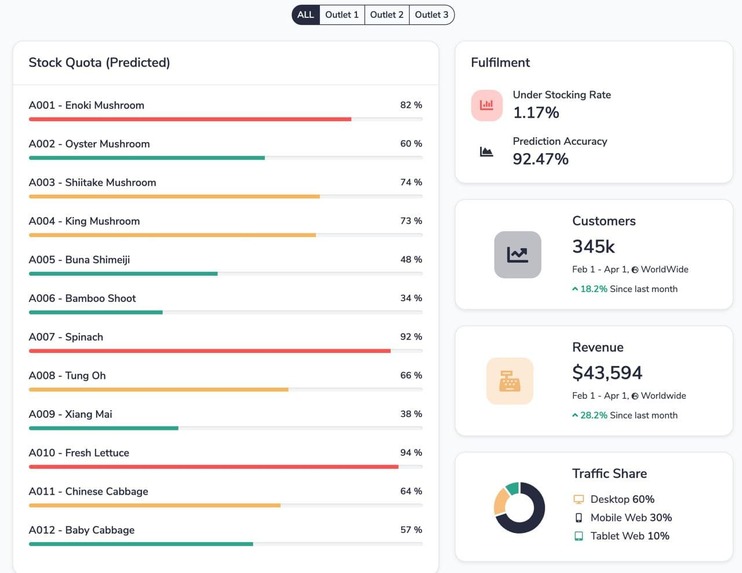Viewport: 742px width, 573px height.
Task: Click the up arrow beside 18.2%
Action: pyautogui.click(x=575, y=289)
